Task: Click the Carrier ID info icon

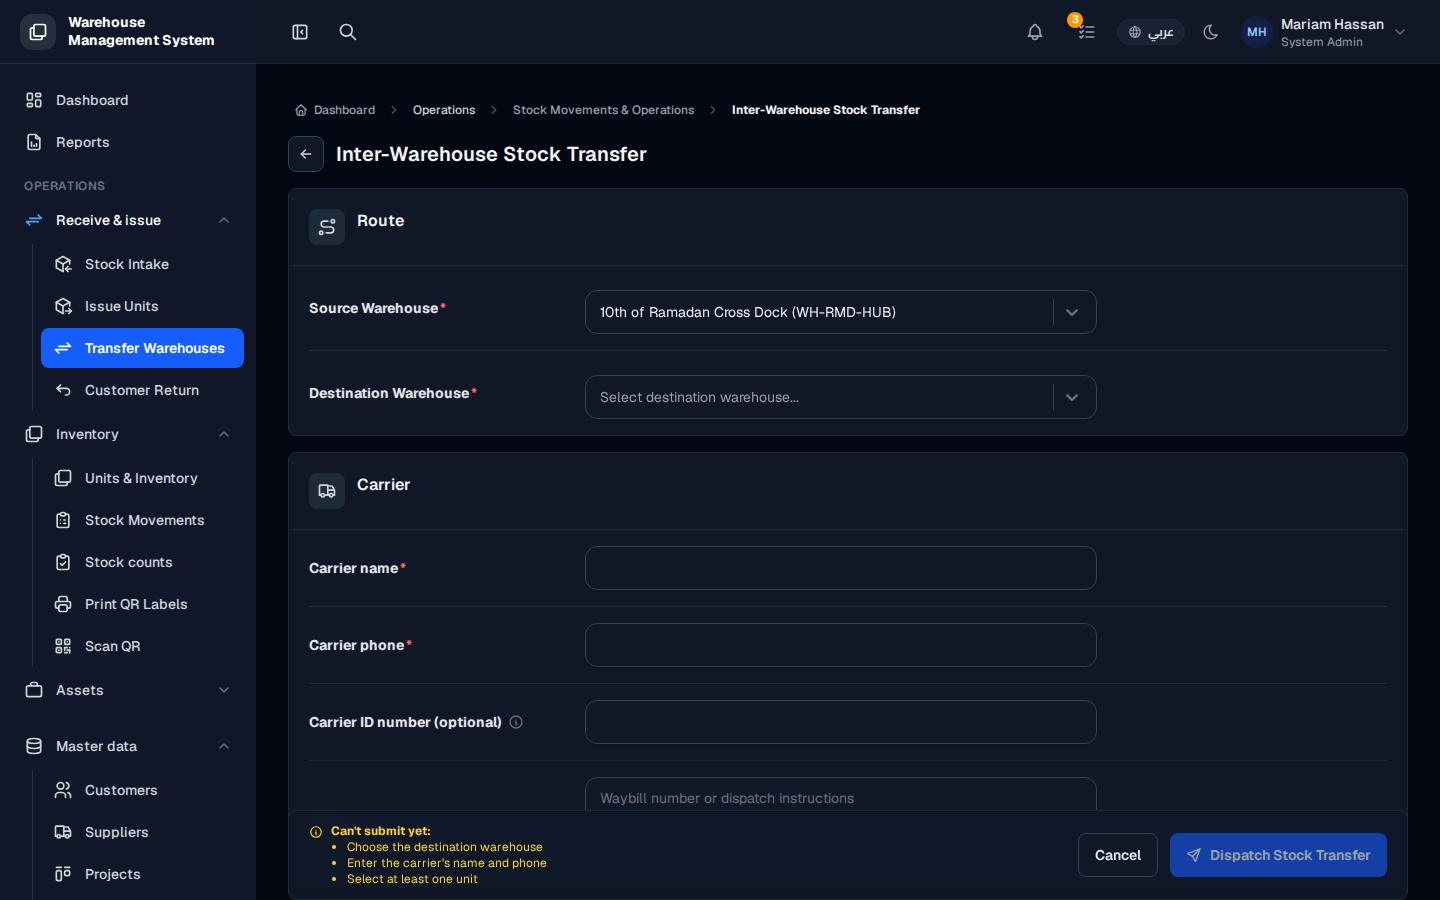Action: point(516,722)
